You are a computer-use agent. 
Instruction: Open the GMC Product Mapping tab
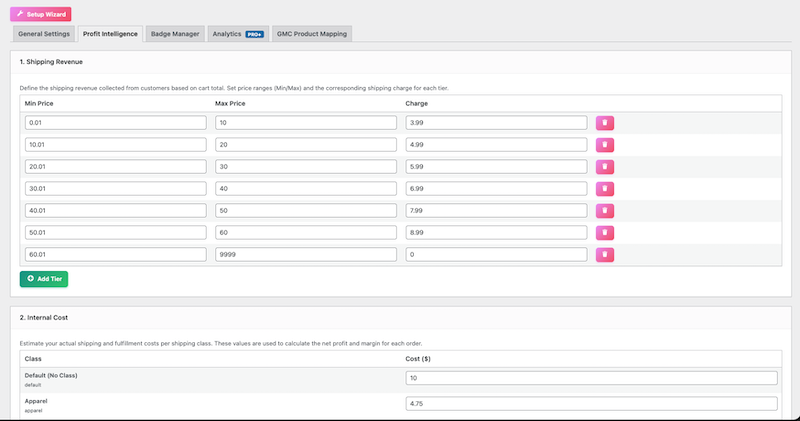pos(312,34)
